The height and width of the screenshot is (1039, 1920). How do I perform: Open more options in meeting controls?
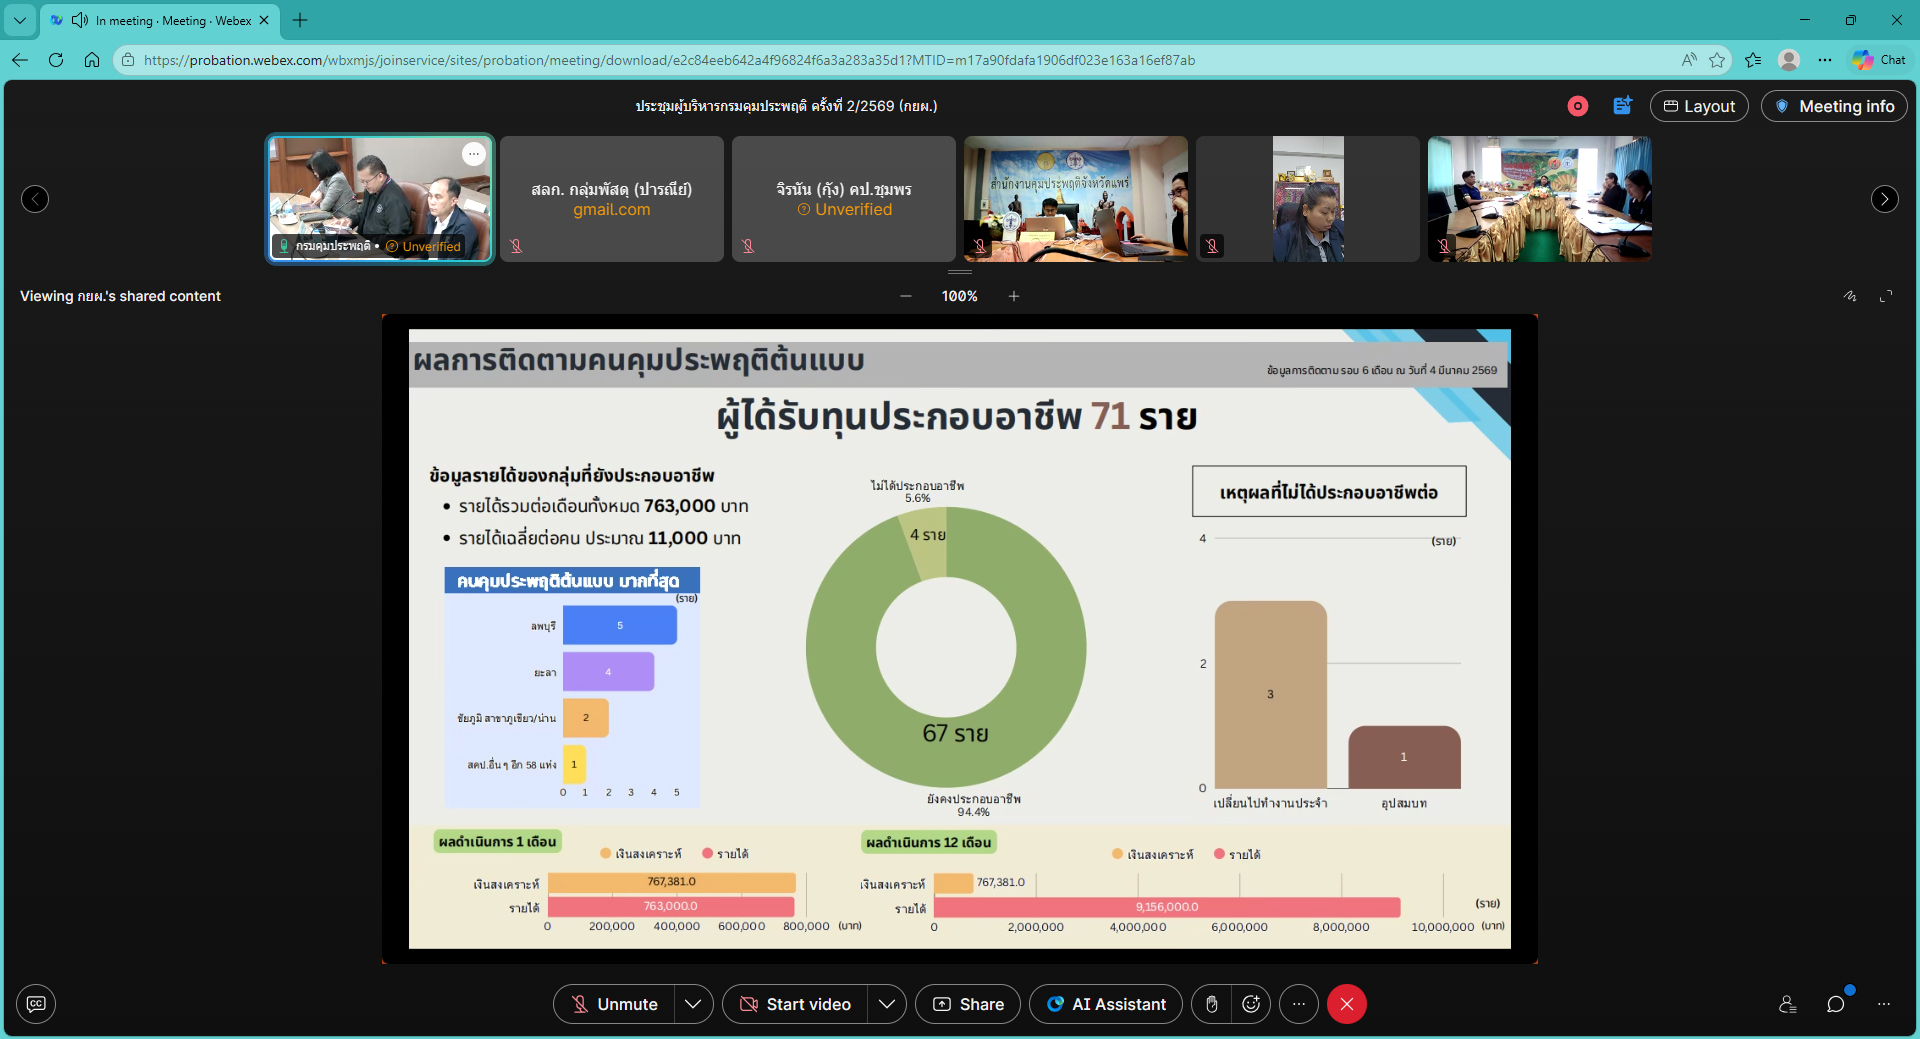click(x=1299, y=1004)
